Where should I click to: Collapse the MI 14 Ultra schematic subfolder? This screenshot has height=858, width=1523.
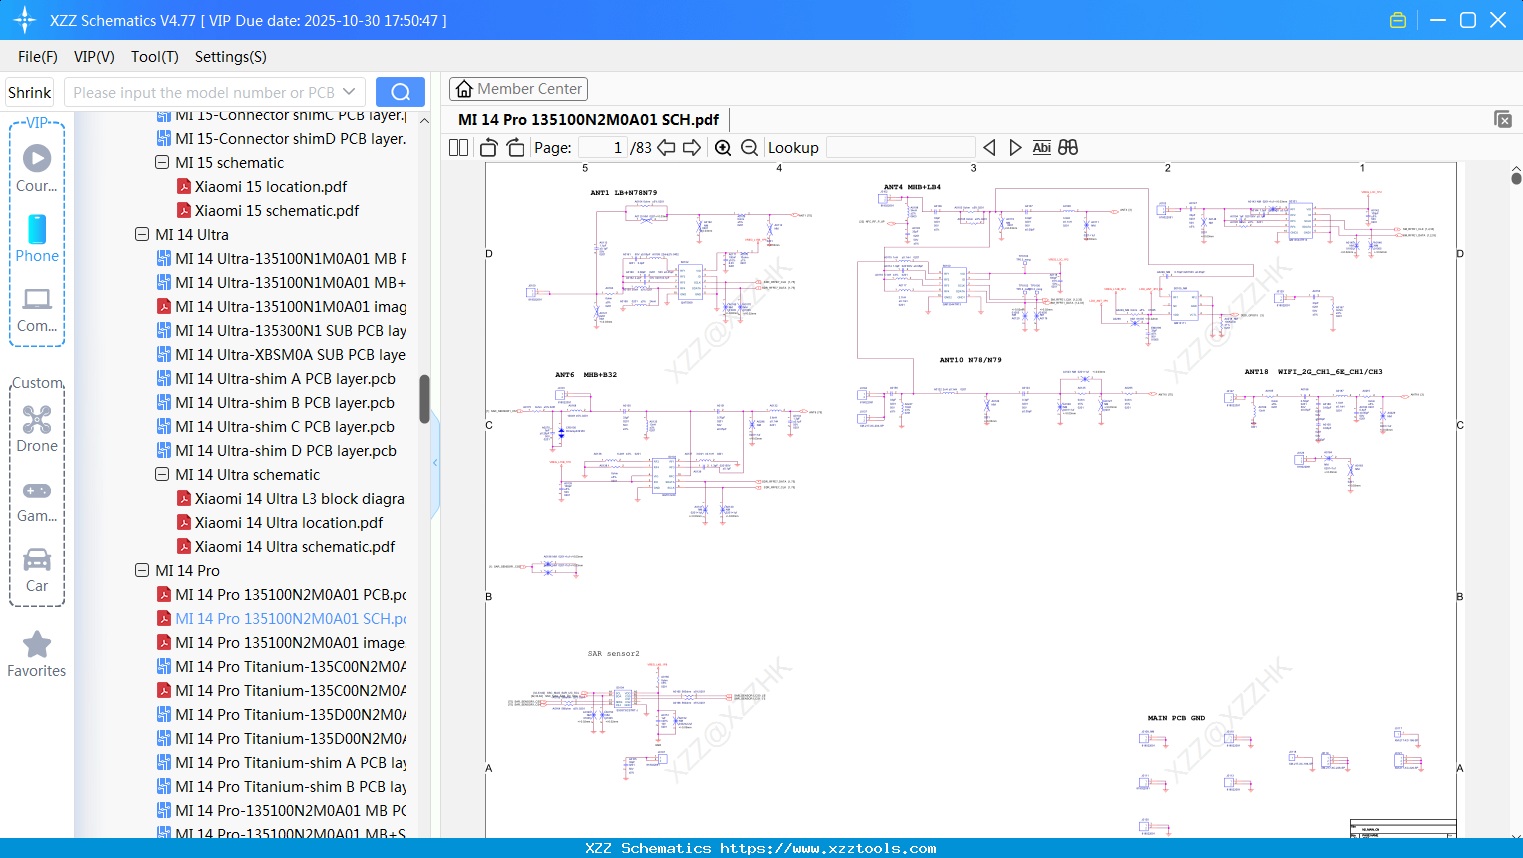click(x=162, y=475)
